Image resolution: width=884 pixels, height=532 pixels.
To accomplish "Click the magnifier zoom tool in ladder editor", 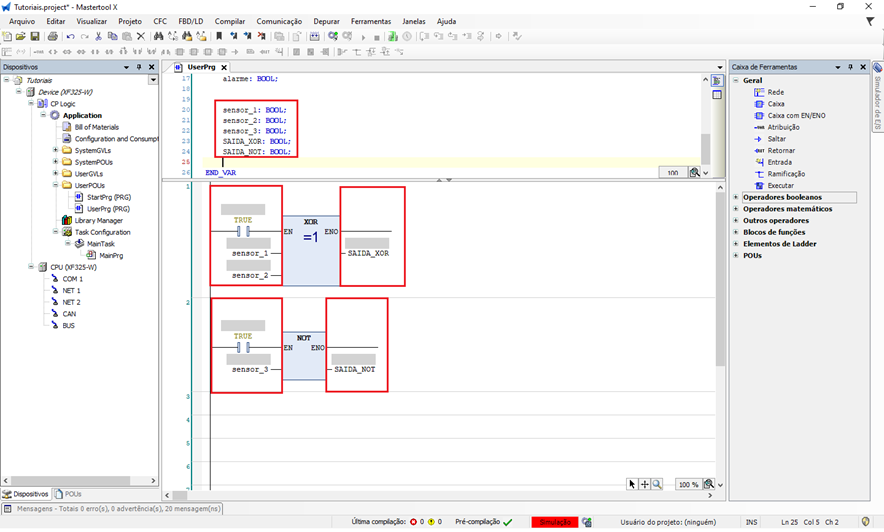I will pyautogui.click(x=657, y=484).
